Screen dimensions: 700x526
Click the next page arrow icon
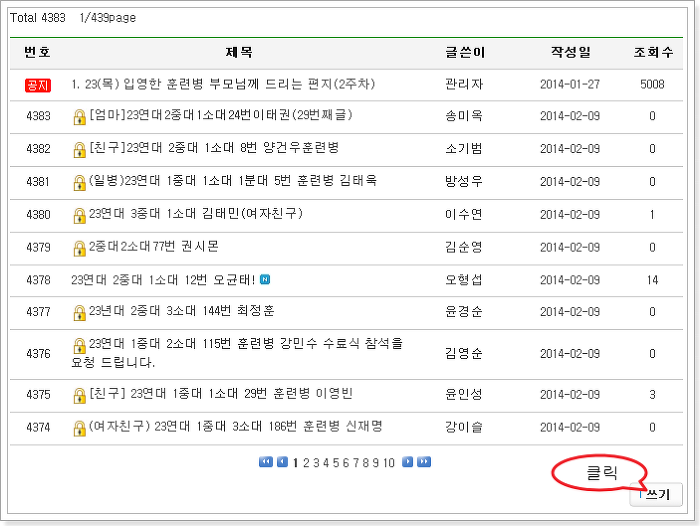coord(407,462)
